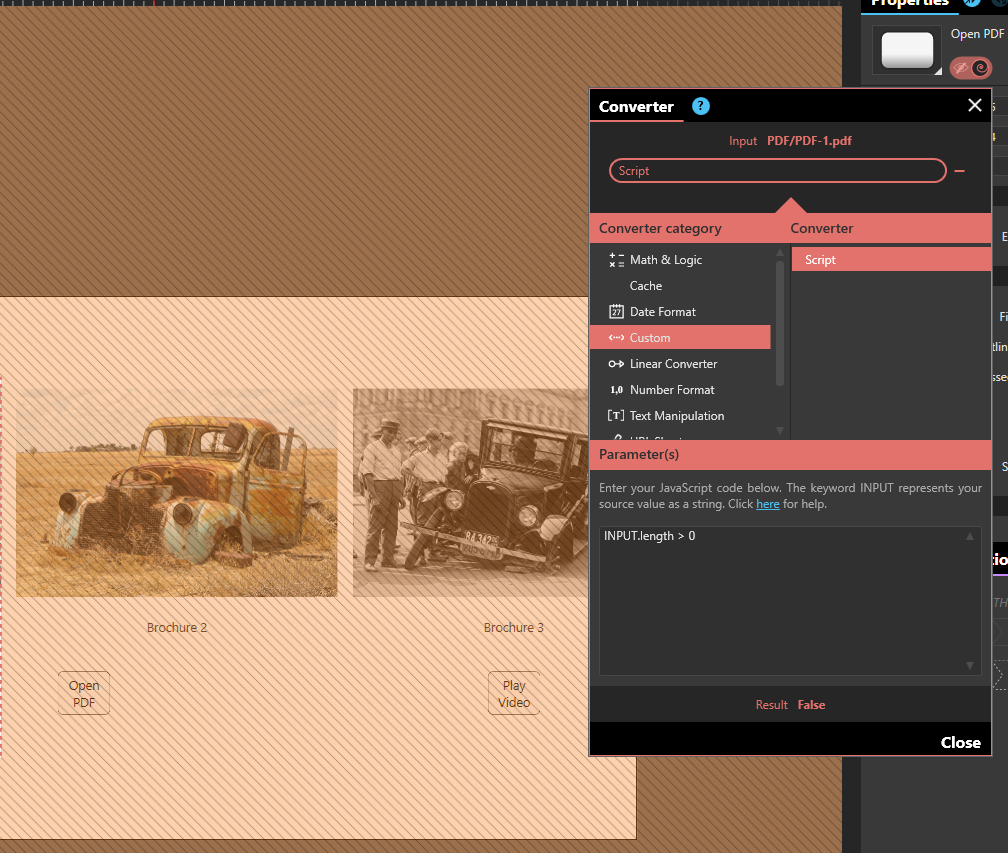Click the code area scroll-down arrow

coord(970,666)
